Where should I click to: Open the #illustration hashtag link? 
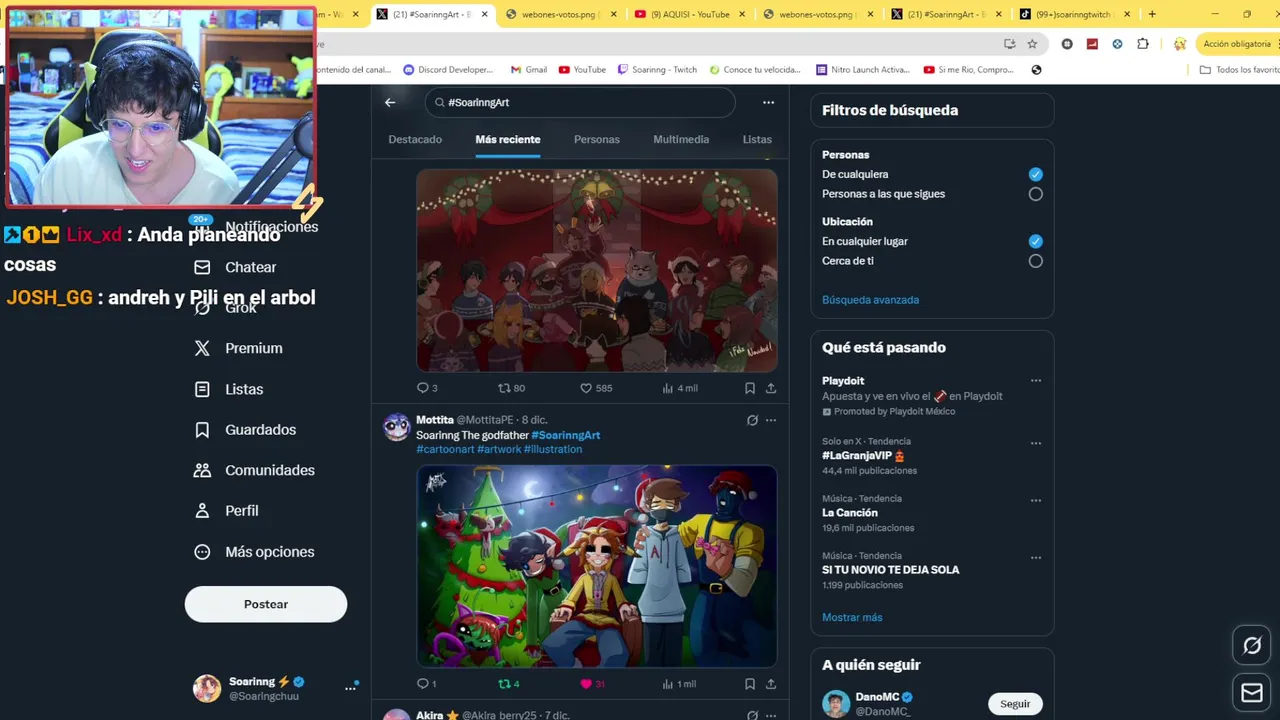click(x=553, y=449)
